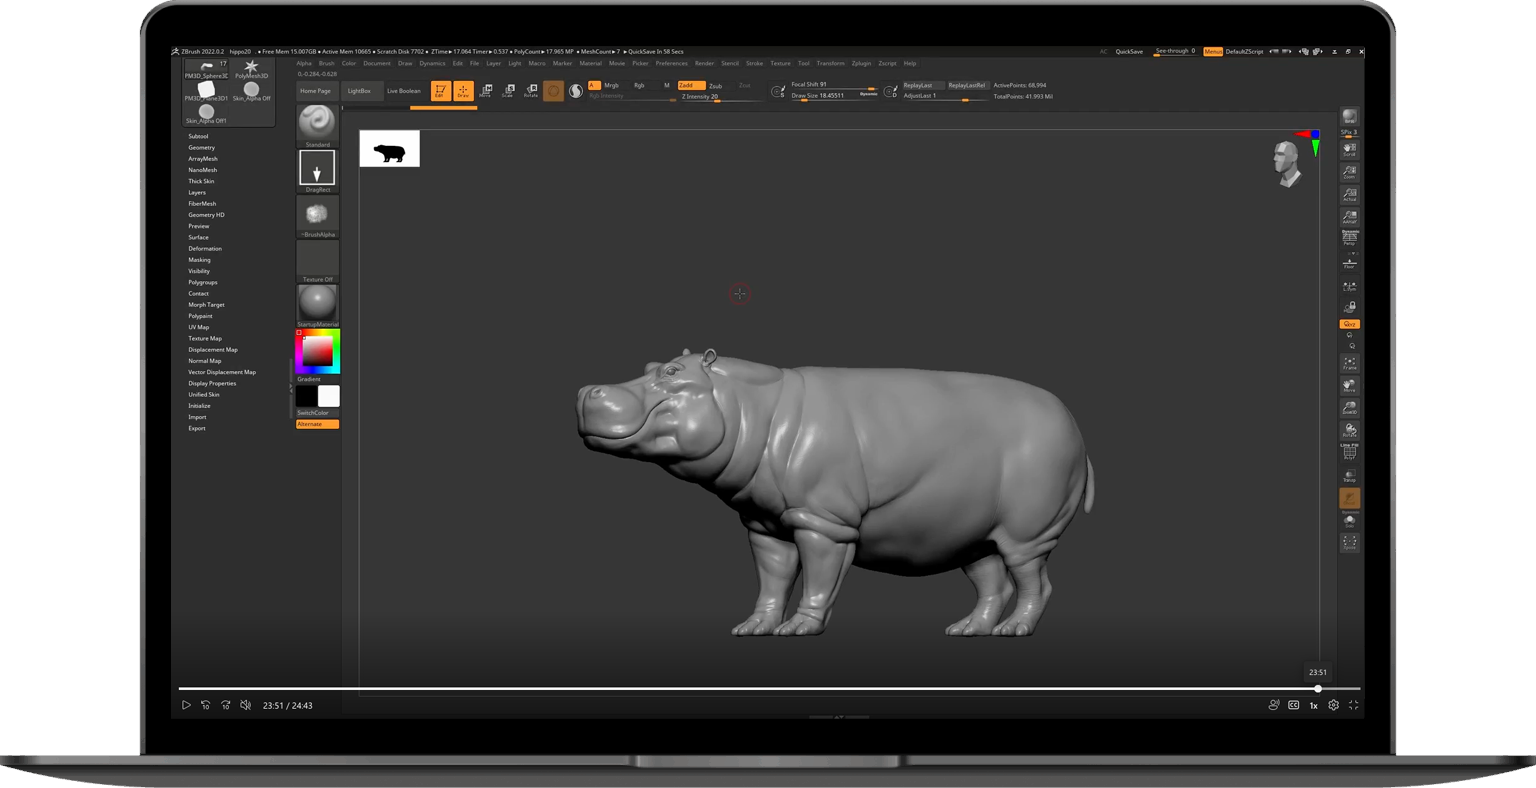This screenshot has height=788, width=1536.
Task: Click the Standard brush thumbnail
Action: (x=317, y=123)
